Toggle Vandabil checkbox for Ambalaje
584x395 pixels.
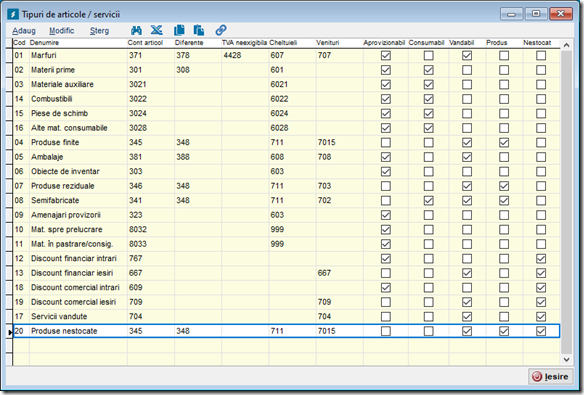467,157
